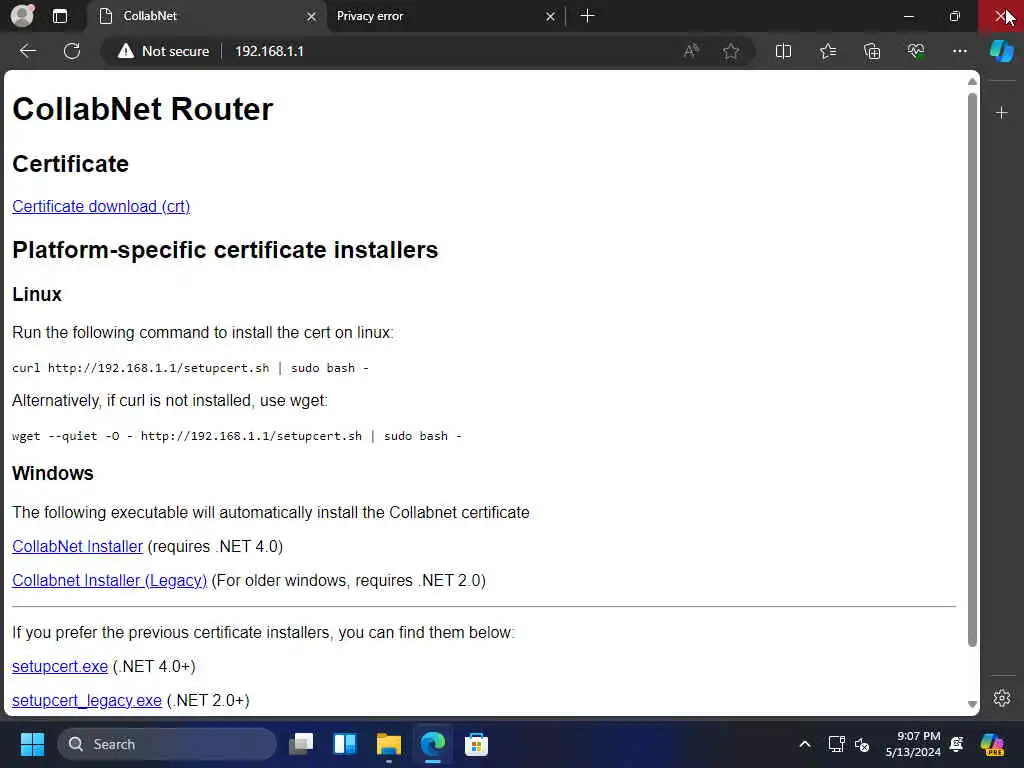Click the CollabNet Router heading
Image resolution: width=1024 pixels, height=768 pixels.
tap(143, 109)
